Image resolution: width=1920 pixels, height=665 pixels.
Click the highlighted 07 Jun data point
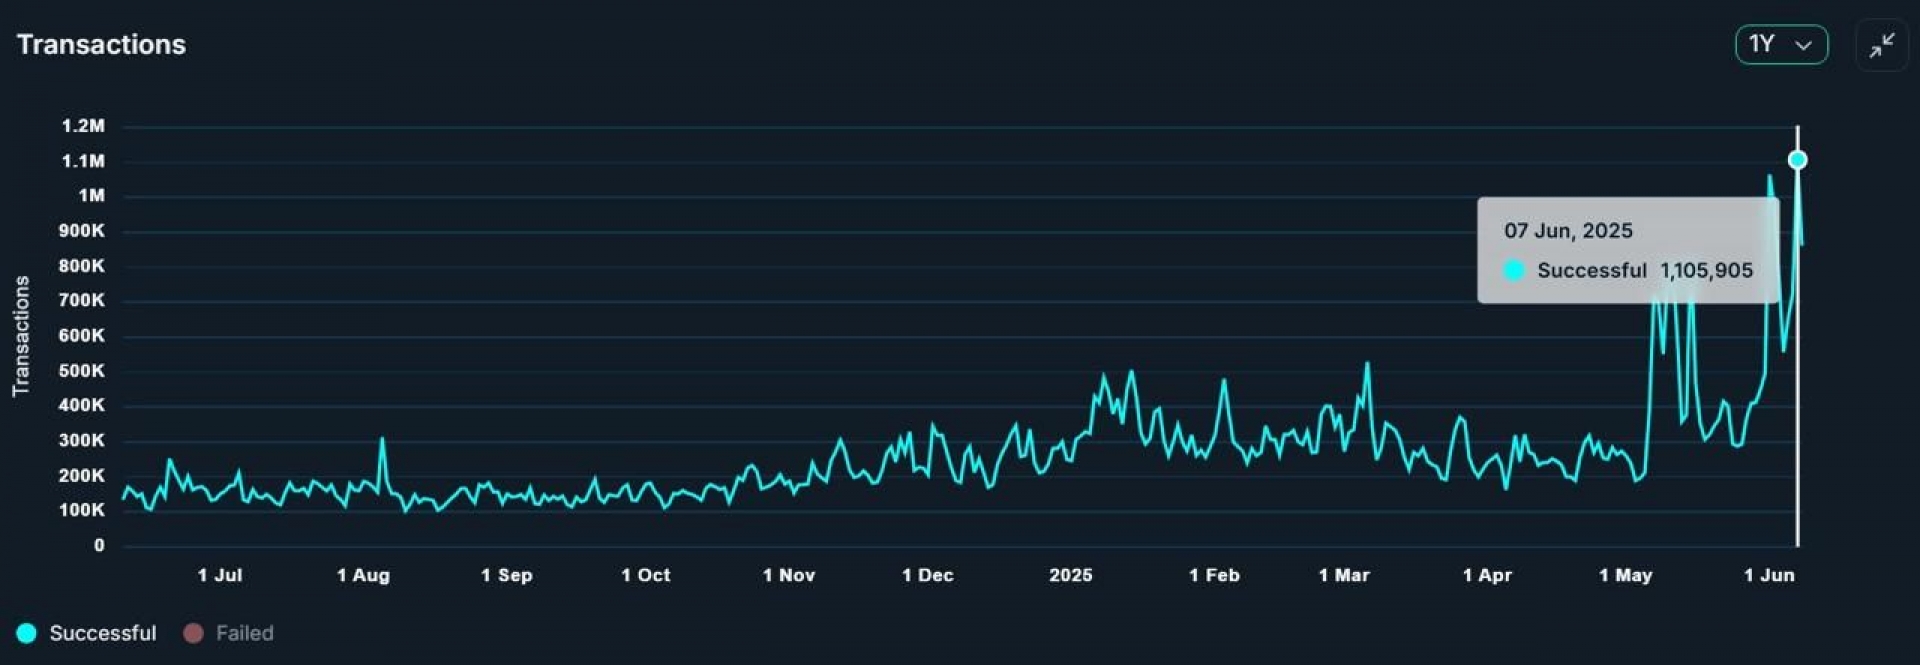[1797, 160]
